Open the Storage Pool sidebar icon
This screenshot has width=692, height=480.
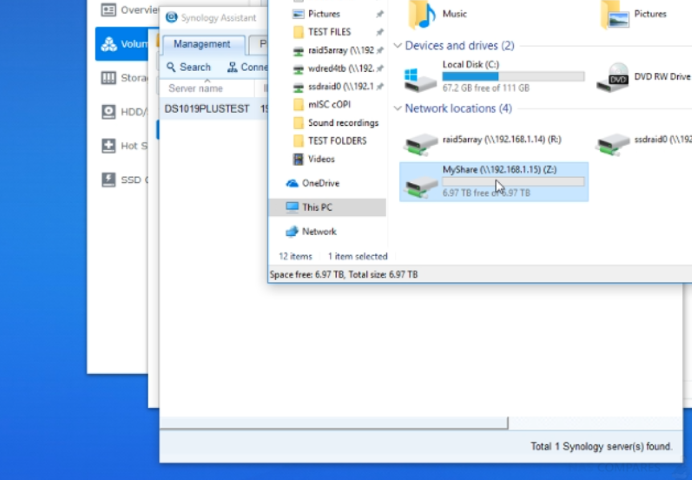tap(109, 78)
